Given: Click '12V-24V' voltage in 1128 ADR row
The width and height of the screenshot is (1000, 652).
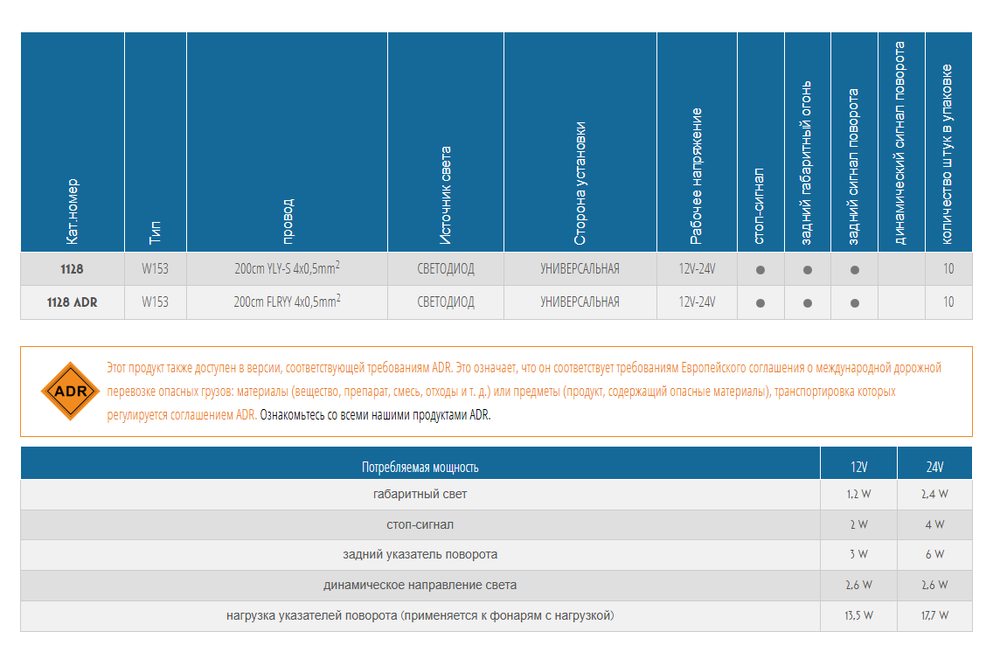Looking at the screenshot, I should click(697, 302).
